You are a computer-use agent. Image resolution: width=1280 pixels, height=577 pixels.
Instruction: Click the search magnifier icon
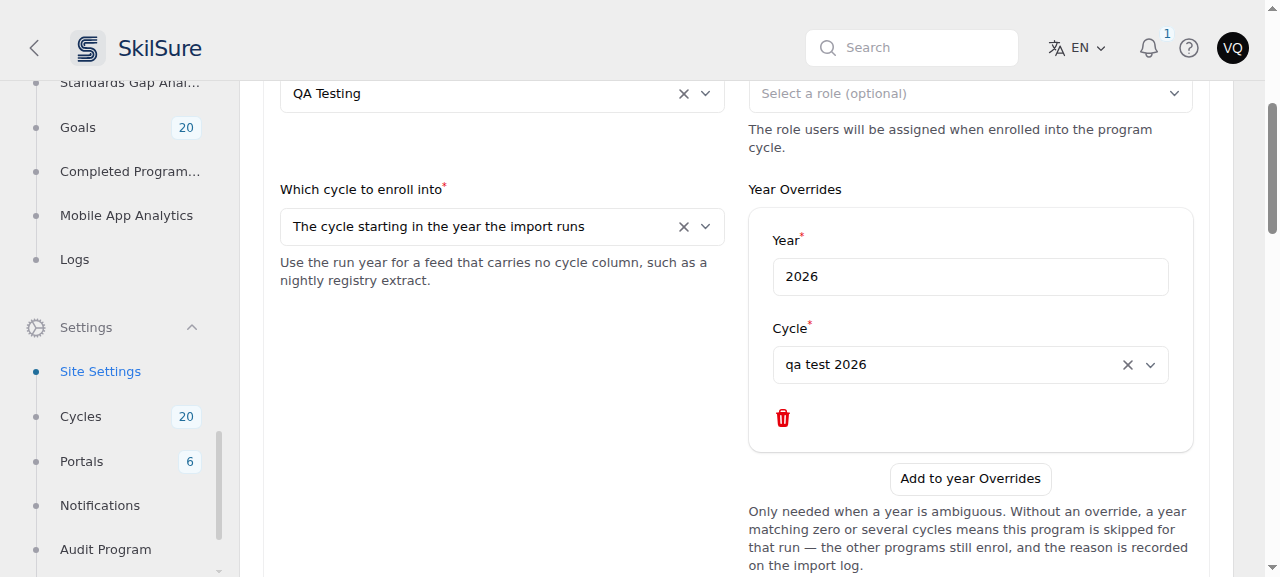(827, 48)
